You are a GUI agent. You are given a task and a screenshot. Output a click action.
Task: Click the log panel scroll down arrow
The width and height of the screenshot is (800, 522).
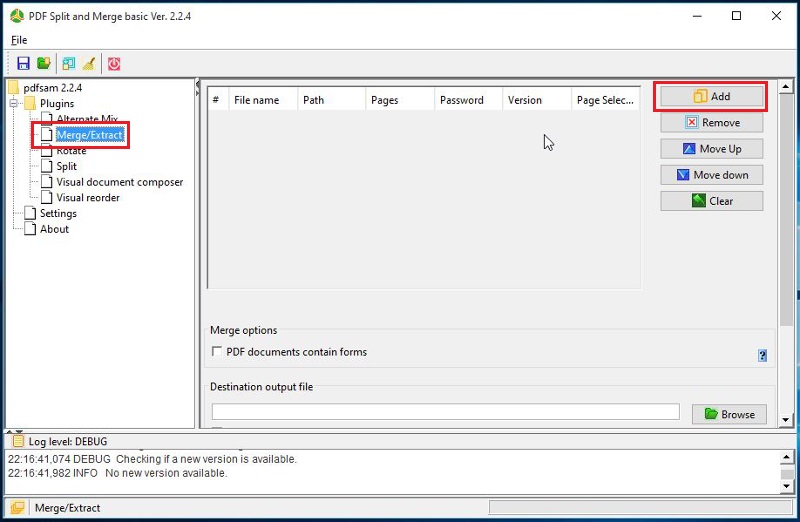click(x=786, y=486)
